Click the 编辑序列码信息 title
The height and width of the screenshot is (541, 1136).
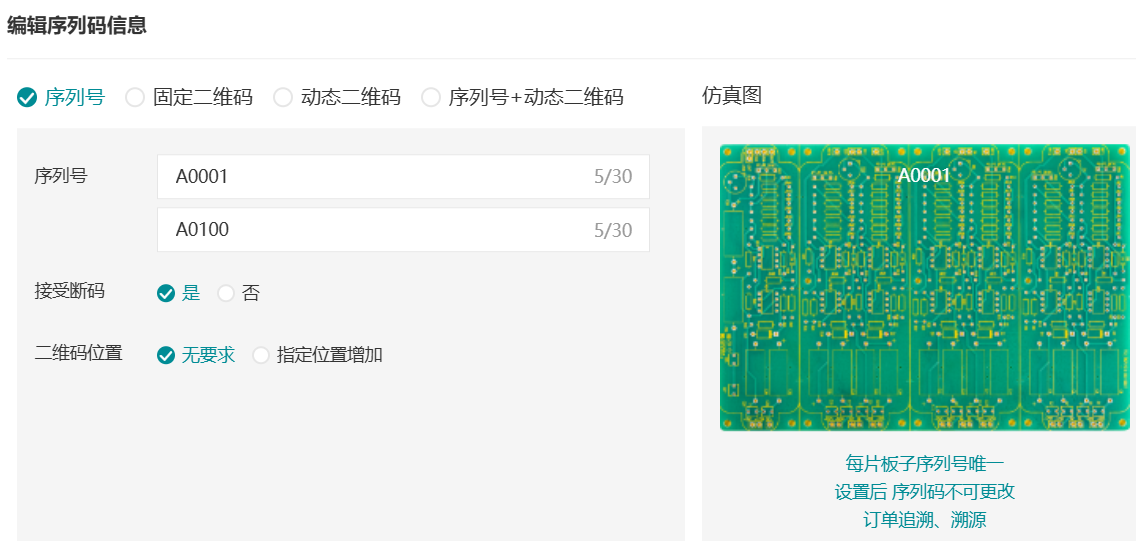click(x=77, y=26)
